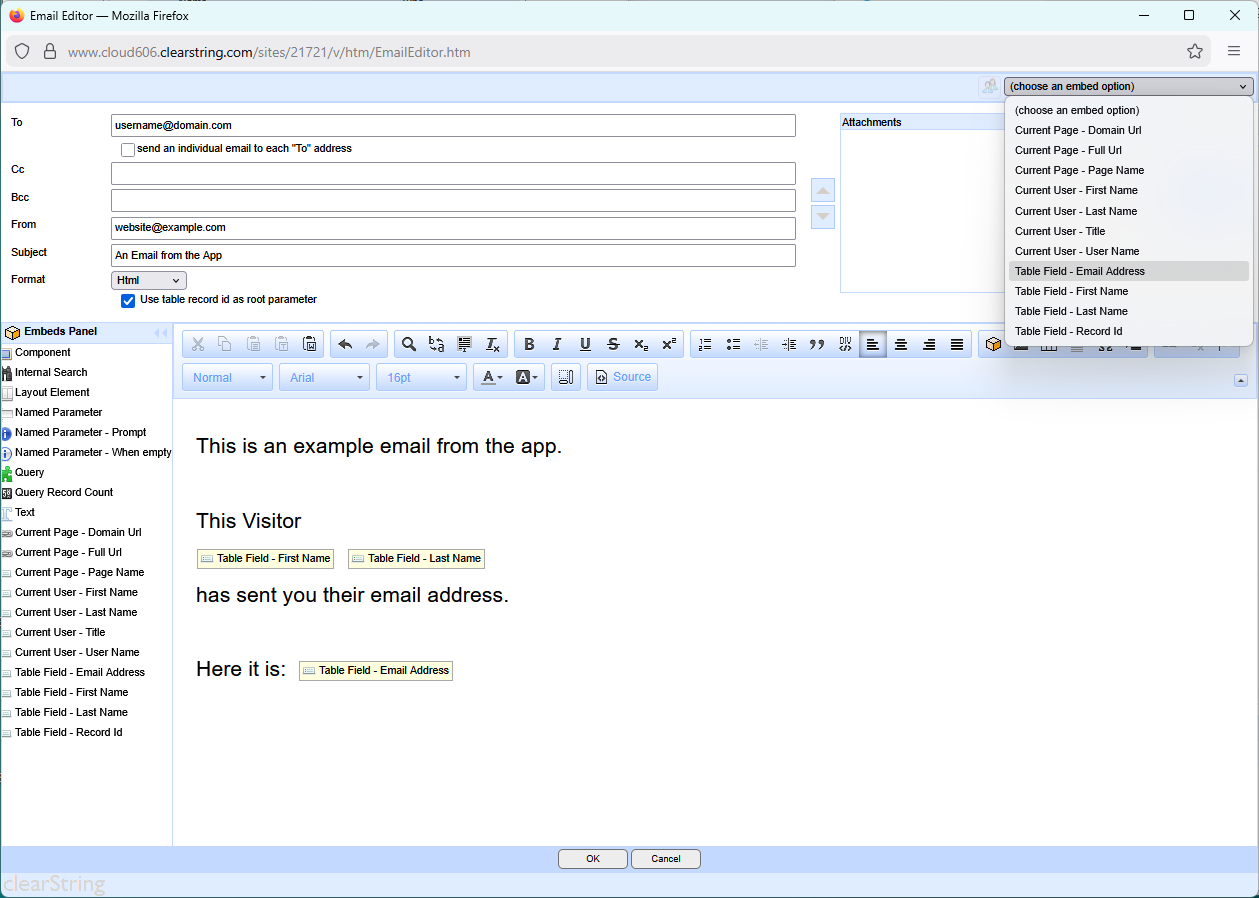Click the remove format icon

click(x=493, y=344)
